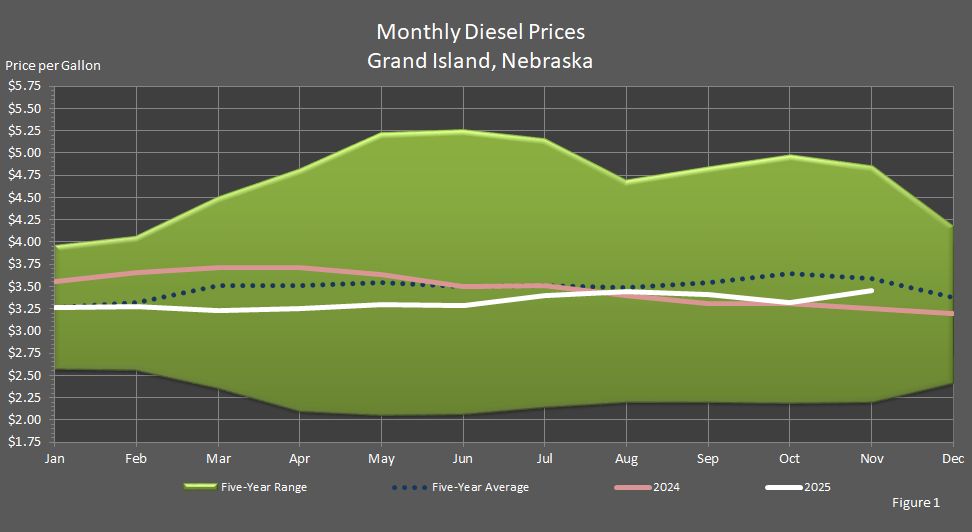Click the Jun label on the month axis
This screenshot has width=972, height=532.
(x=462, y=459)
